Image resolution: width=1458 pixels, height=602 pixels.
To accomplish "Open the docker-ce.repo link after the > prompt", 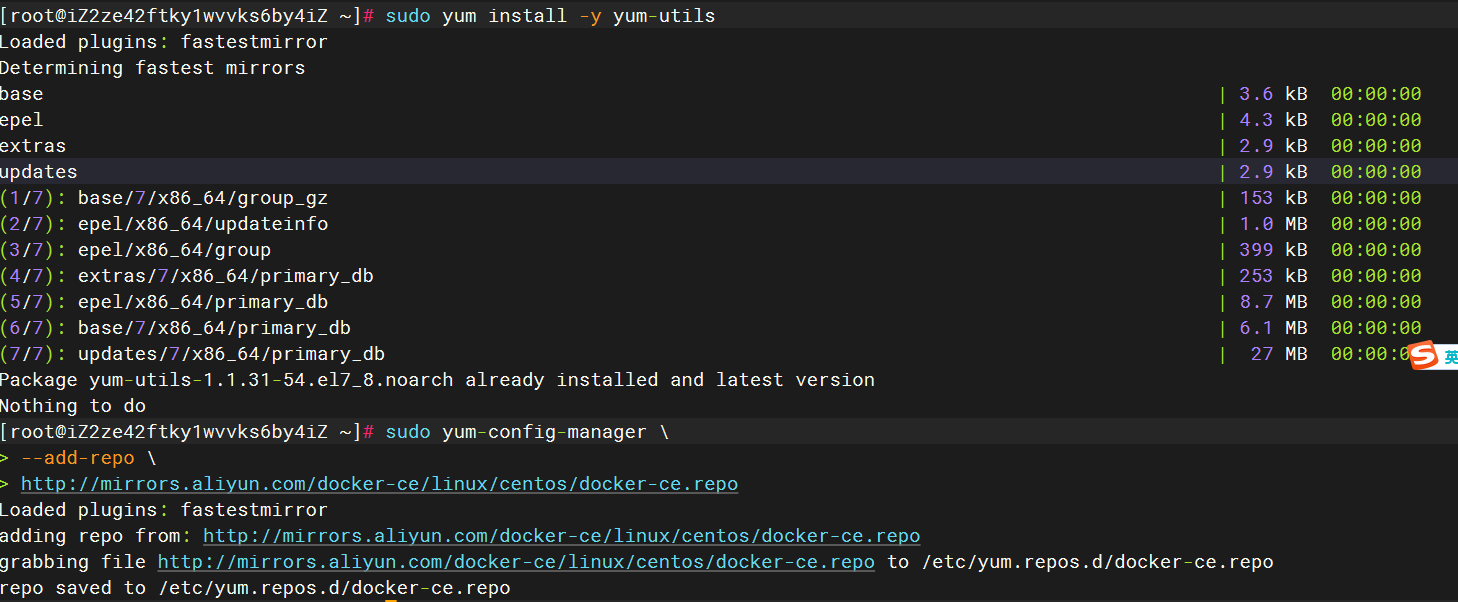I will (379, 484).
